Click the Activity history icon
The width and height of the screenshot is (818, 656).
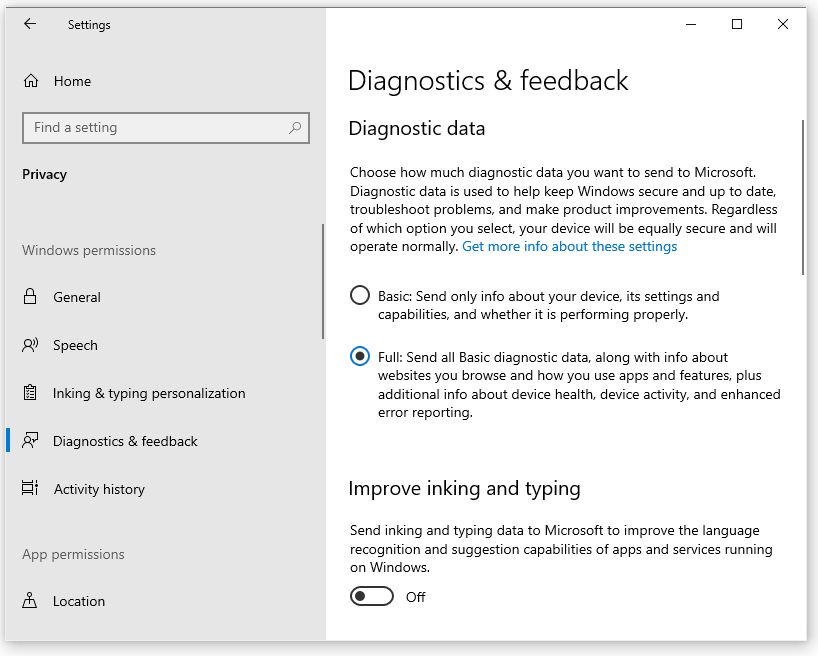coord(30,488)
